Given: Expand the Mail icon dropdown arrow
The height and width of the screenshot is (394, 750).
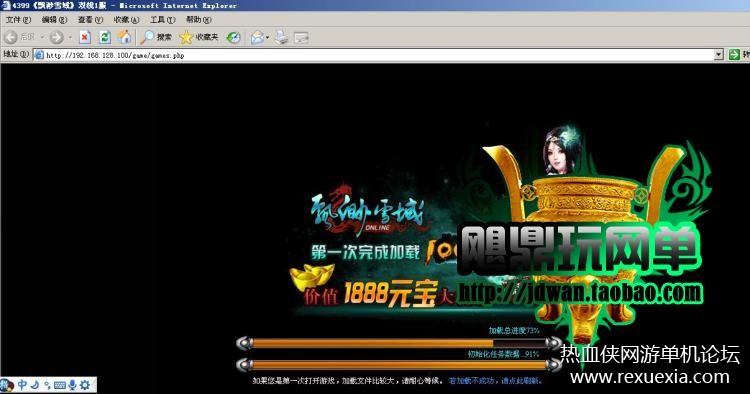Looking at the screenshot, I should click(x=267, y=37).
